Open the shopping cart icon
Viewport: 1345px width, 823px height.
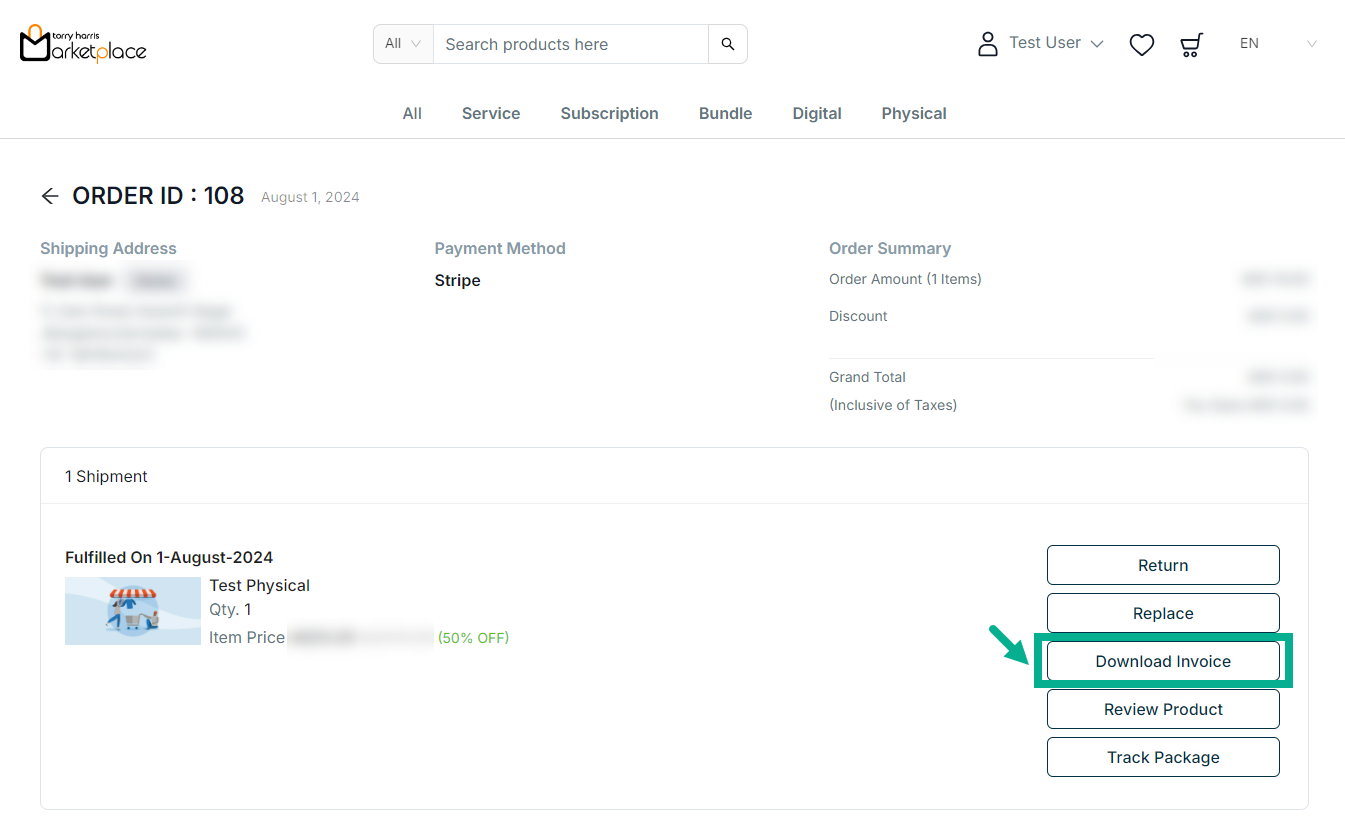pos(1190,44)
